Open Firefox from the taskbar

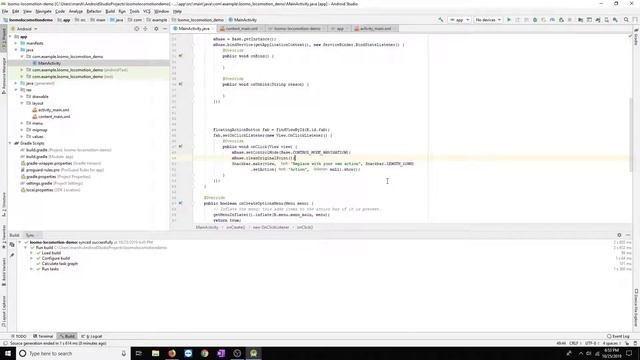pos(172,353)
